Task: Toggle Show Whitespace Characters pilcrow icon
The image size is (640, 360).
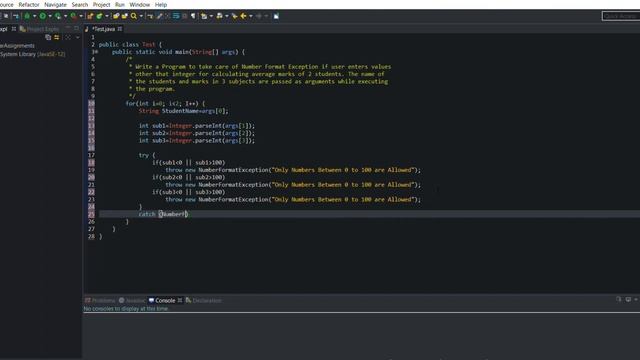Action: [x=193, y=16]
